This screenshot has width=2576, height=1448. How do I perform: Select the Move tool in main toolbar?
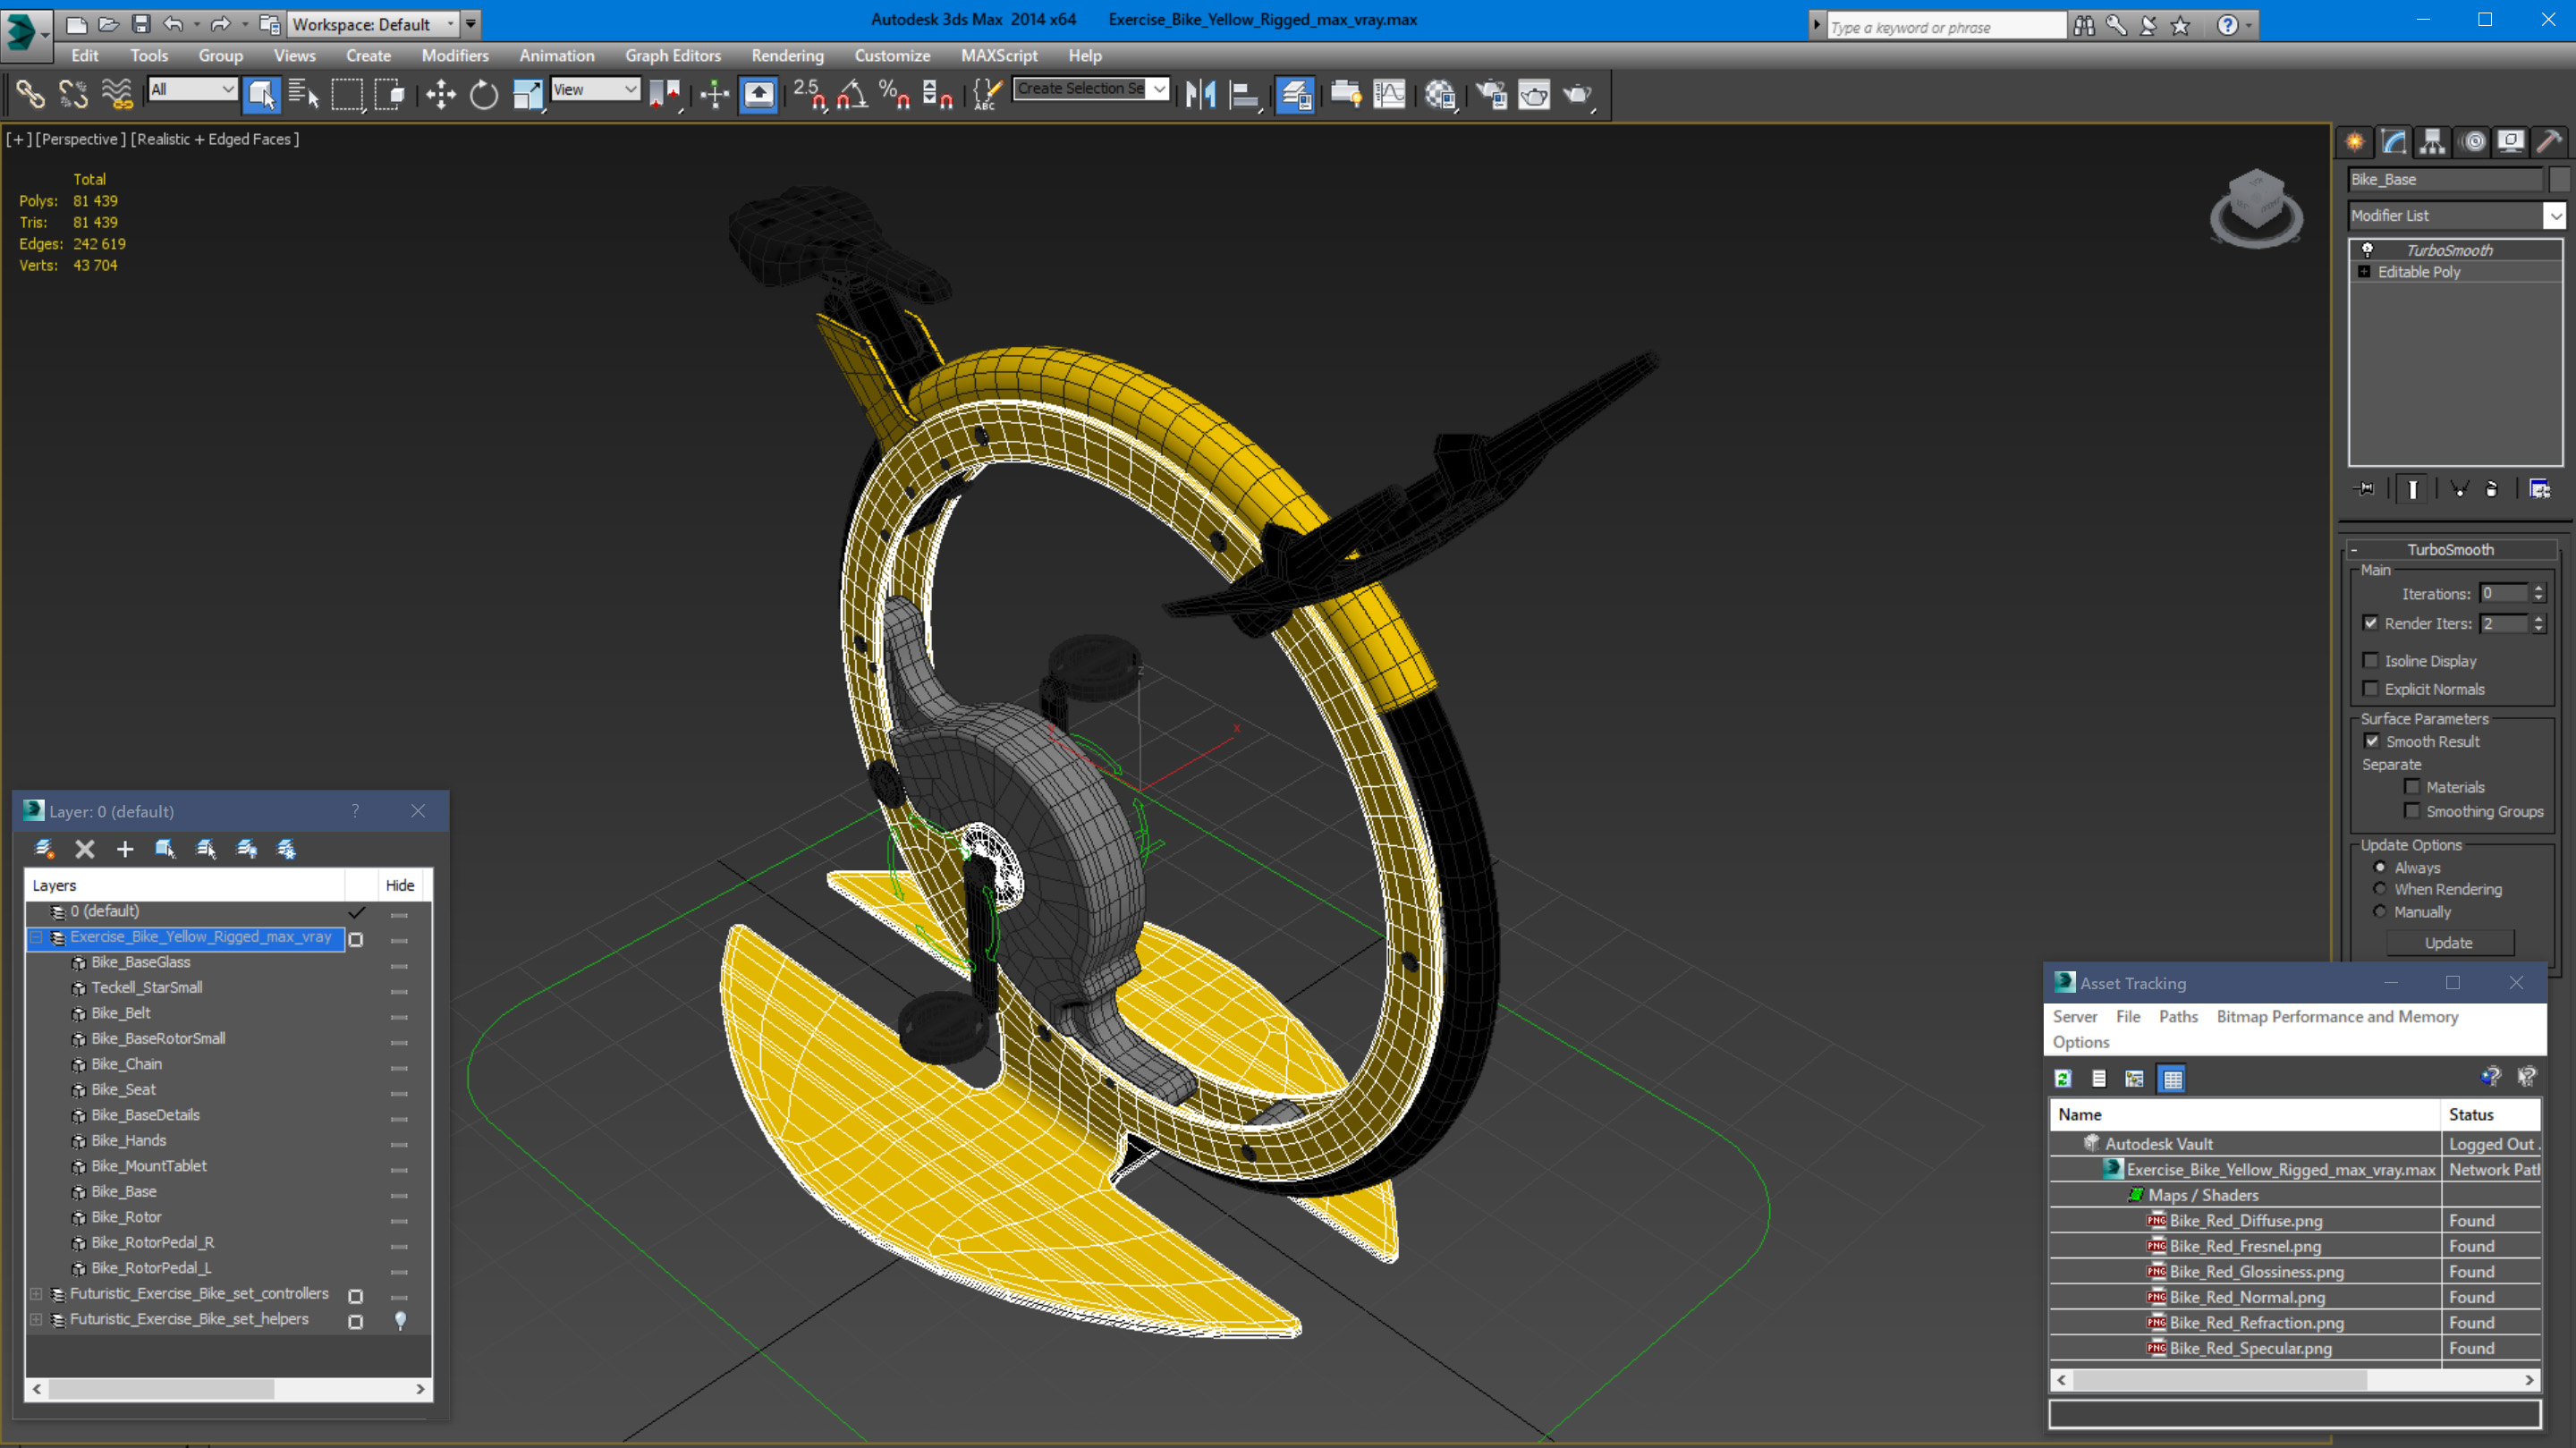[x=440, y=95]
